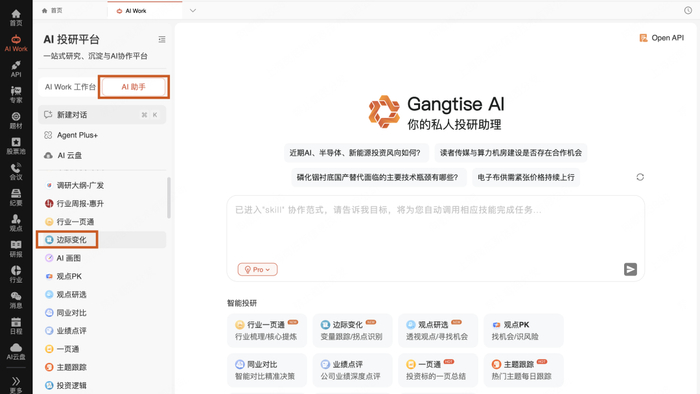The width and height of the screenshot is (700, 394).
Task: Open the 观点PK card under 智能投研
Action: [x=523, y=331]
